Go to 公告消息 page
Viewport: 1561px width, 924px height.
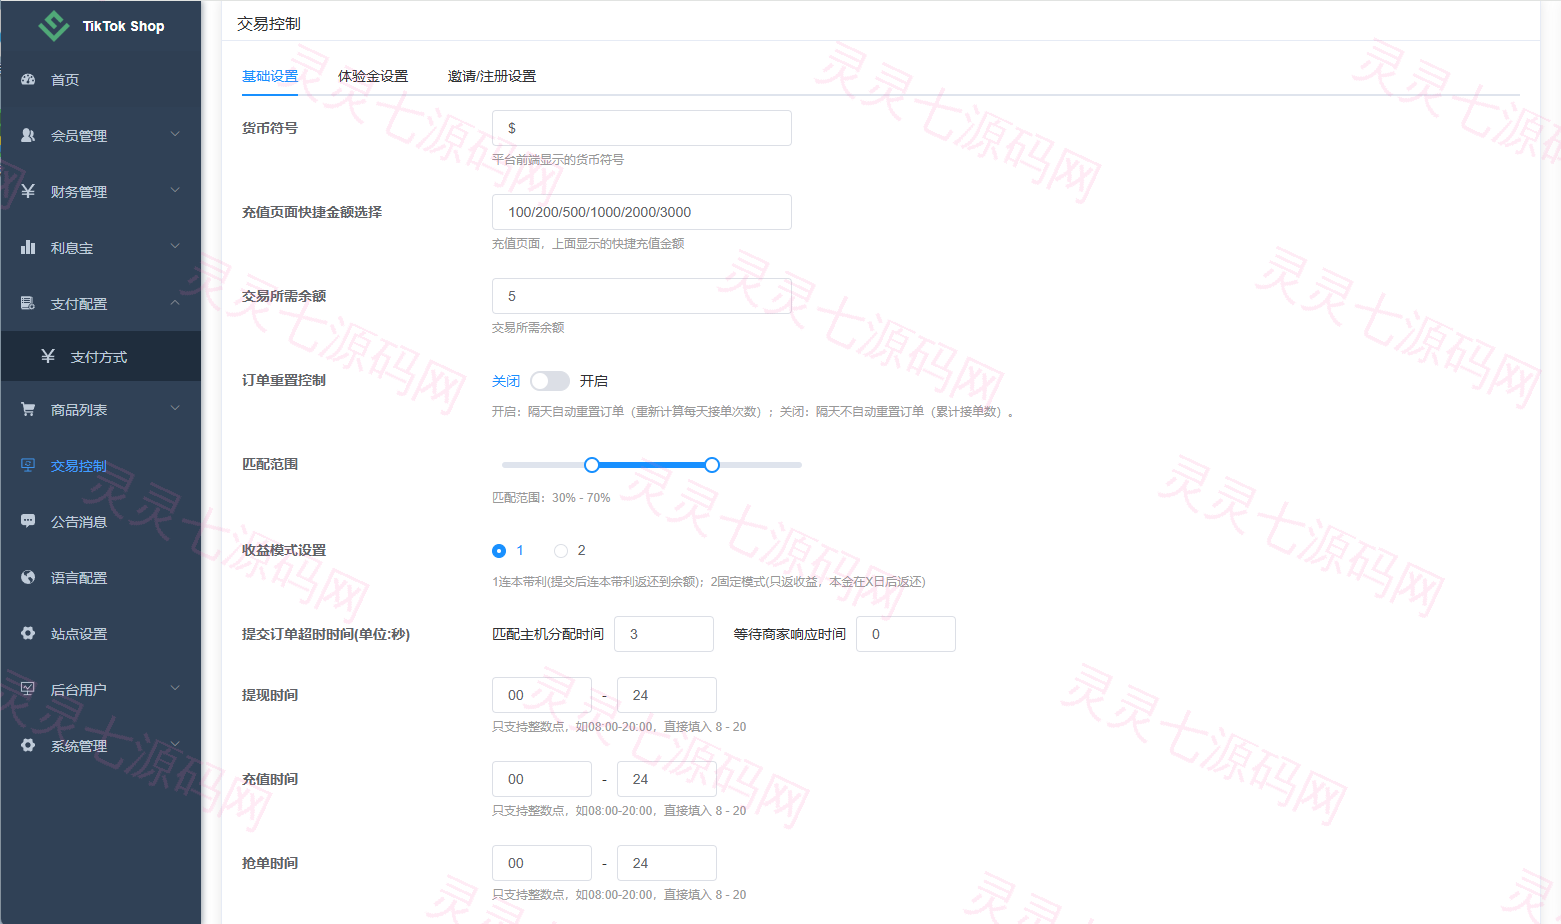point(101,521)
